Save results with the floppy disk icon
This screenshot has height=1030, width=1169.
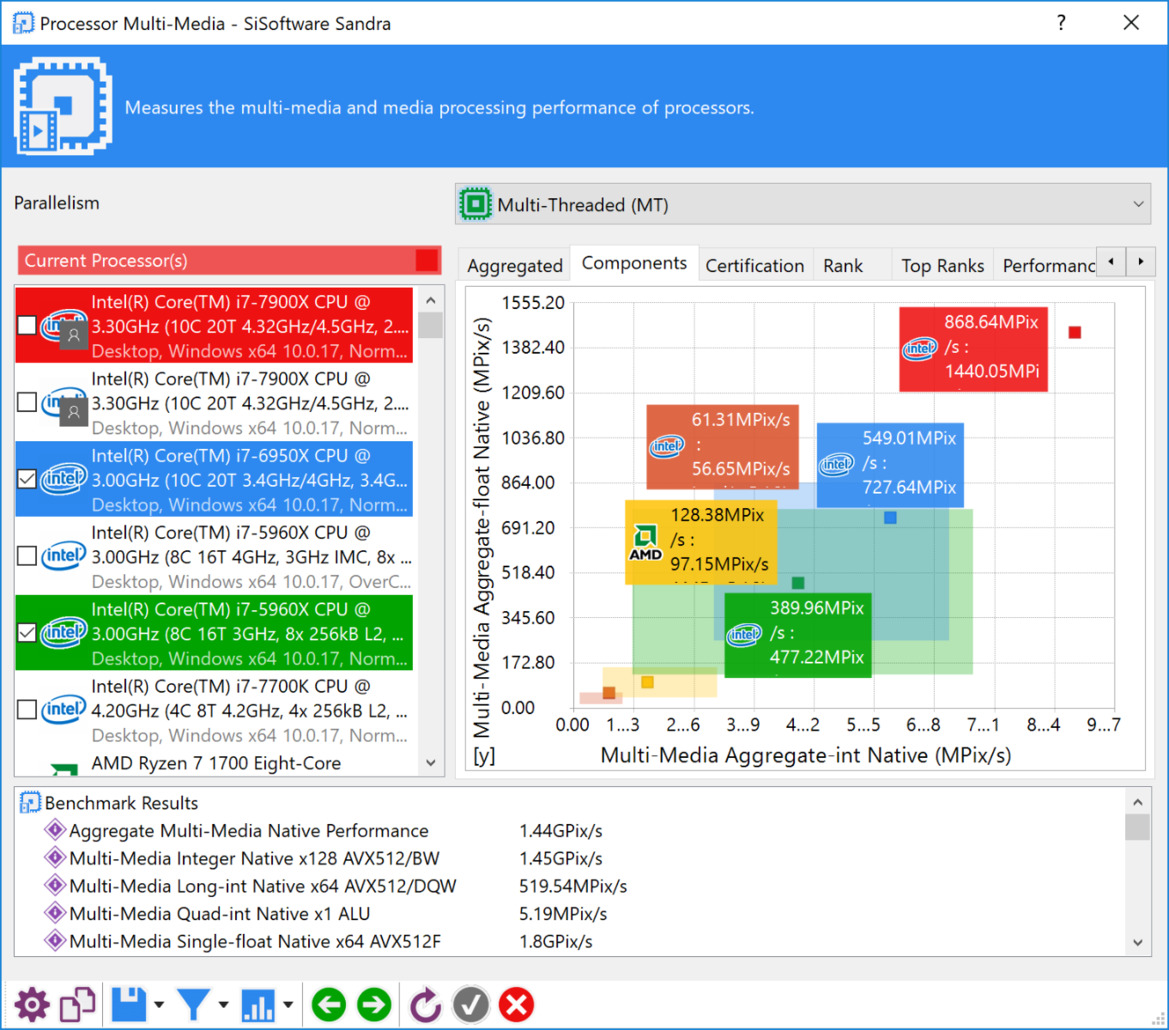pos(129,1005)
